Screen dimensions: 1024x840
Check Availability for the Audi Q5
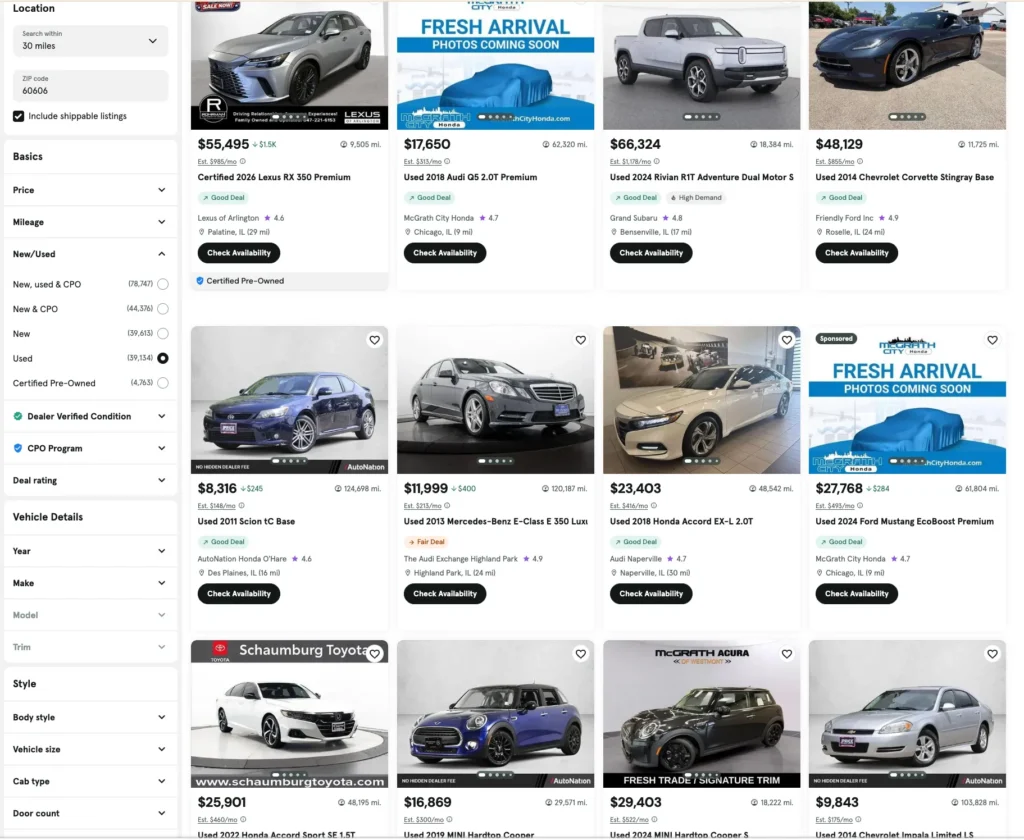tap(445, 253)
